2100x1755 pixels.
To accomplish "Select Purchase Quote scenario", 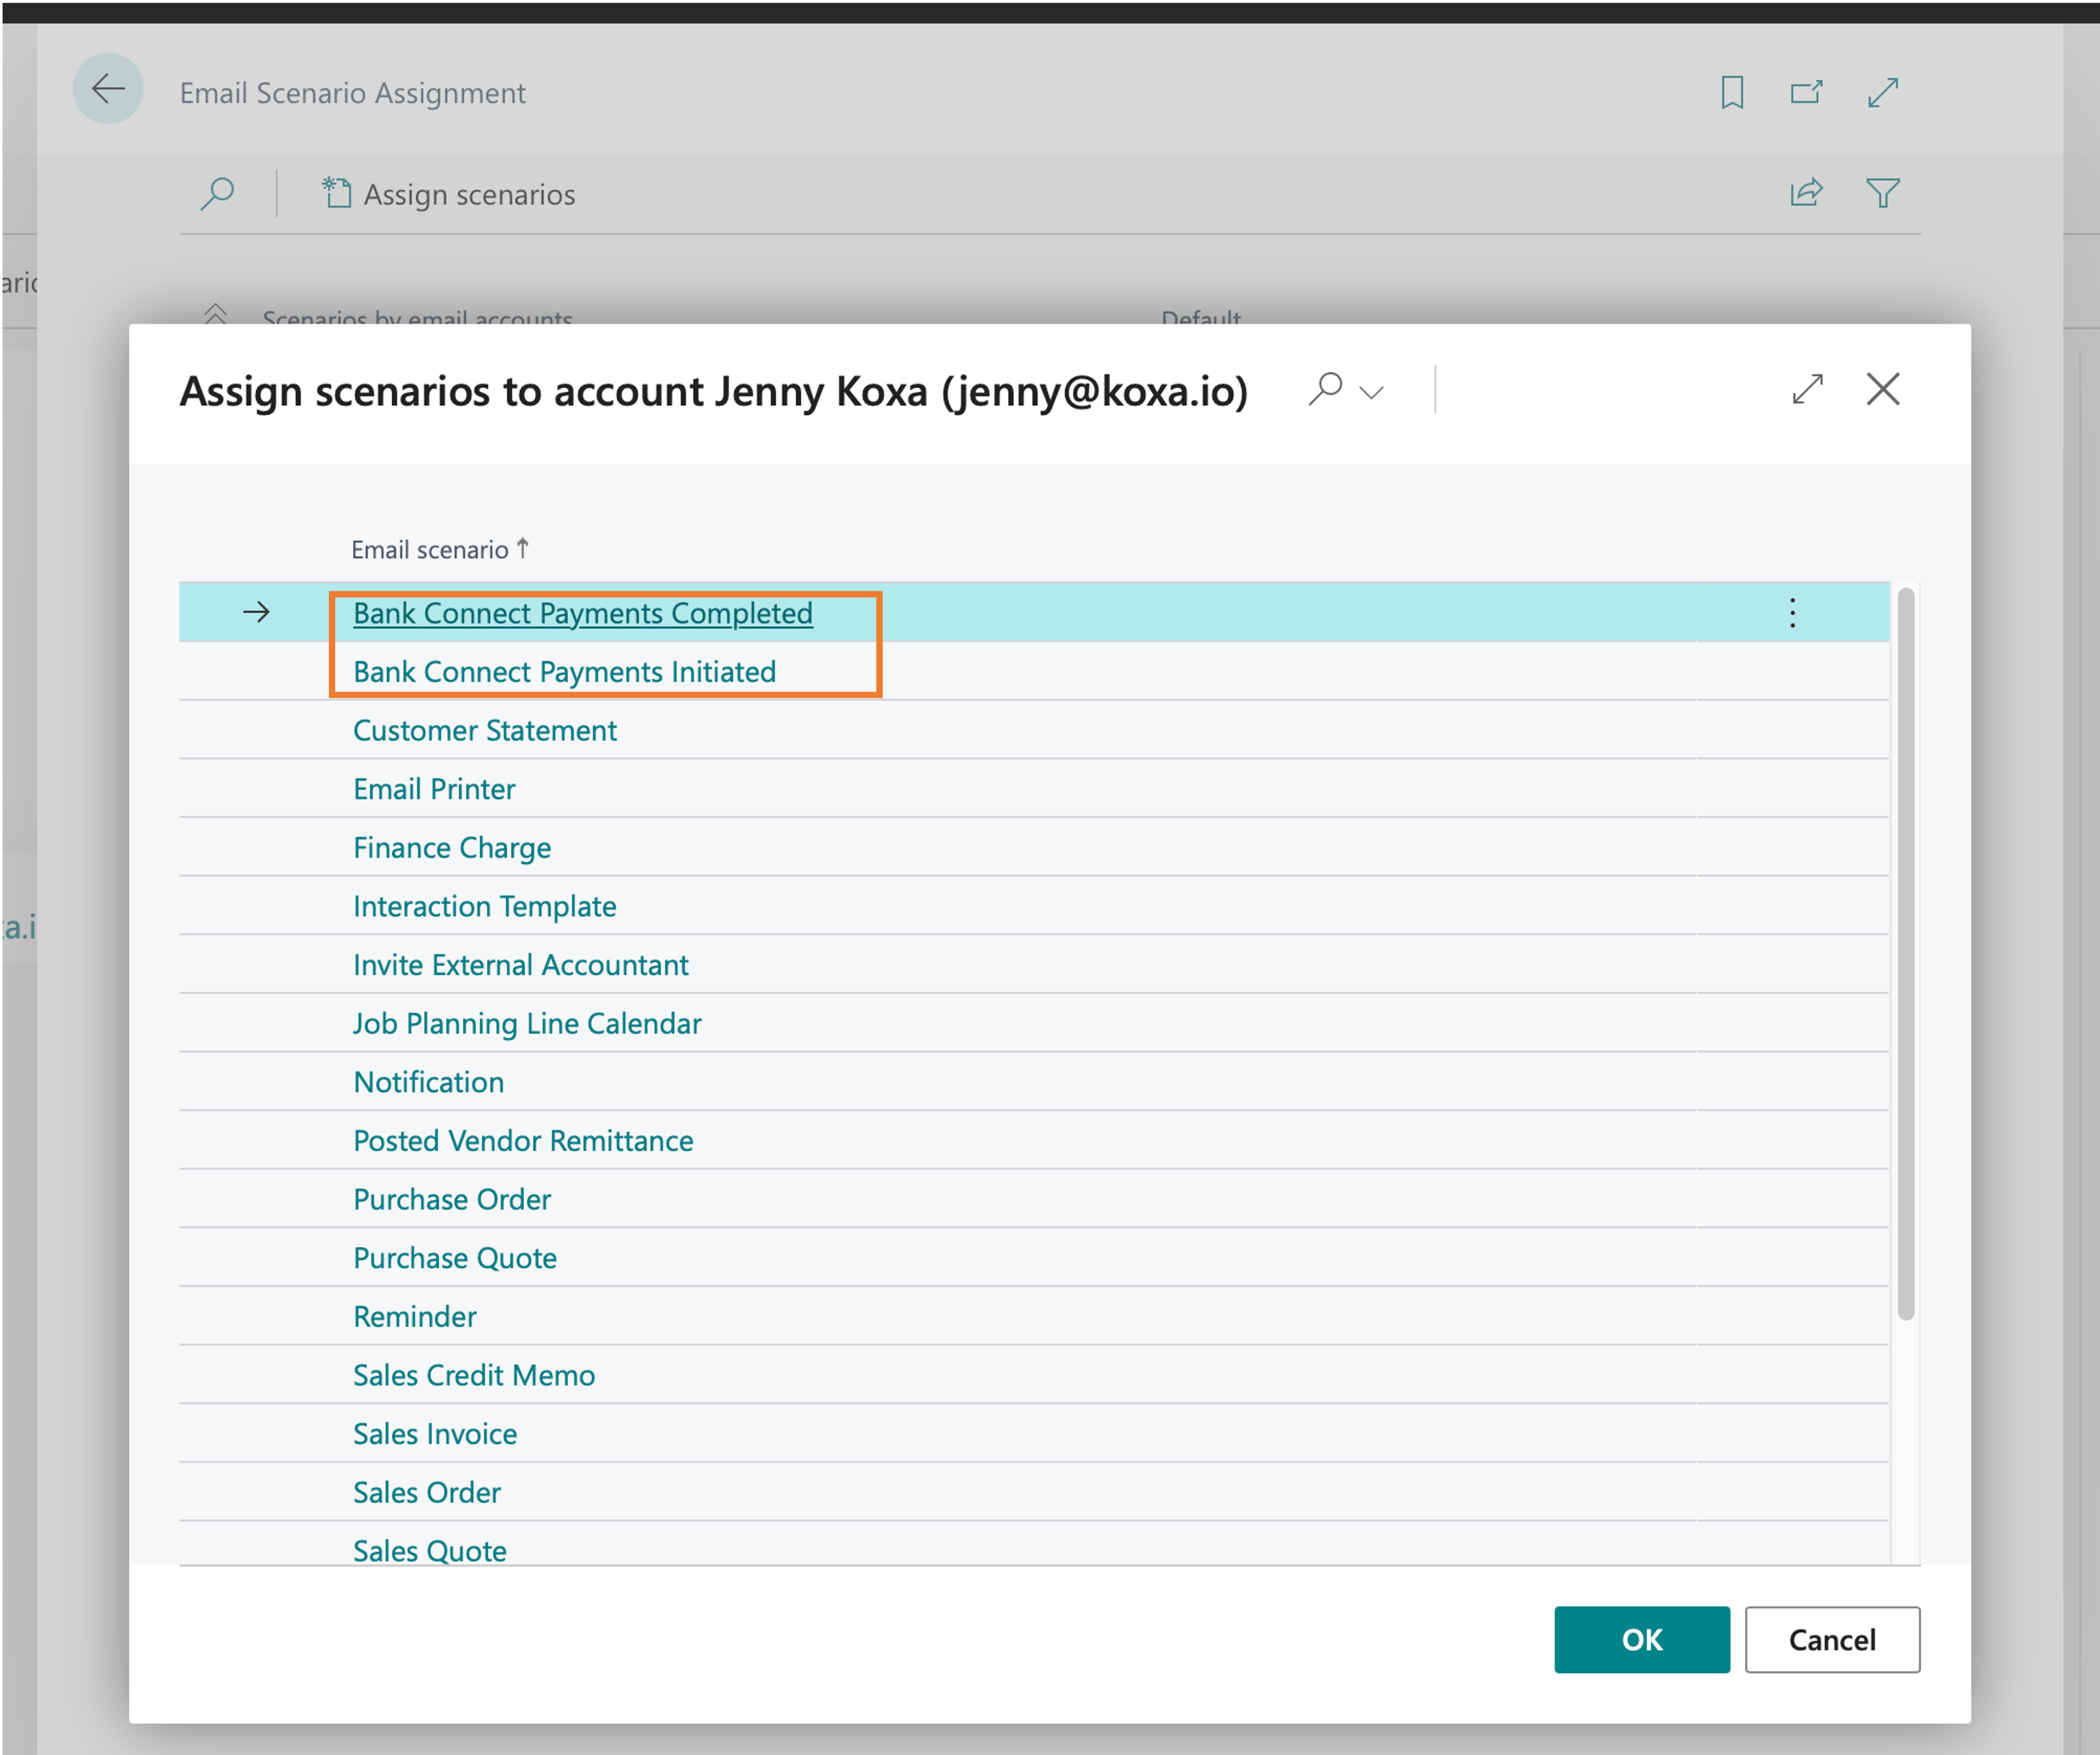I will [455, 1258].
